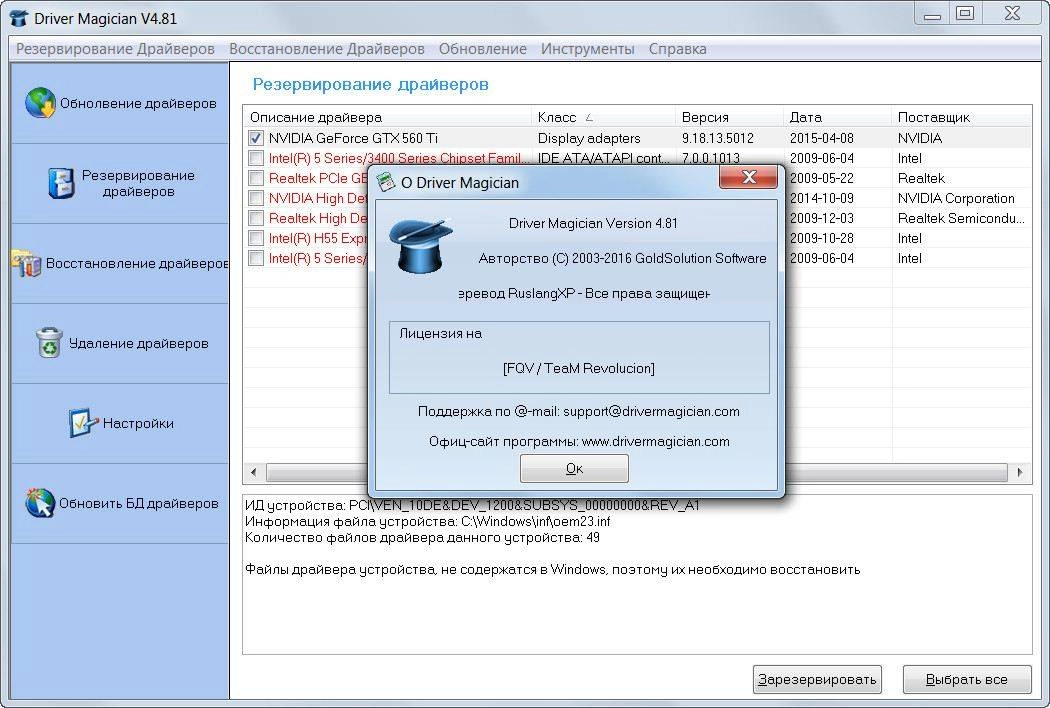Close the О Driver Magician dialog
The image size is (1050, 708).
[x=748, y=177]
